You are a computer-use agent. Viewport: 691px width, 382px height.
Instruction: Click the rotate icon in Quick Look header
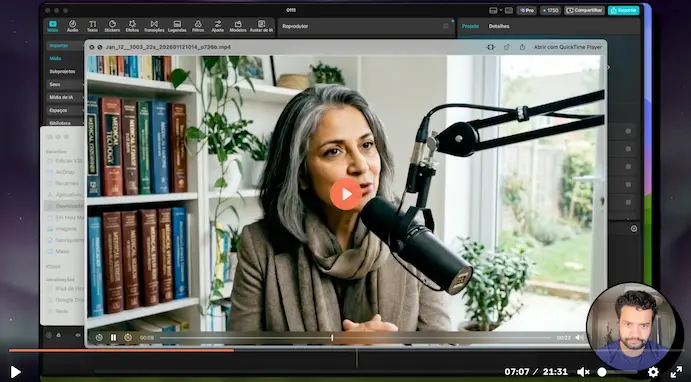[507, 47]
